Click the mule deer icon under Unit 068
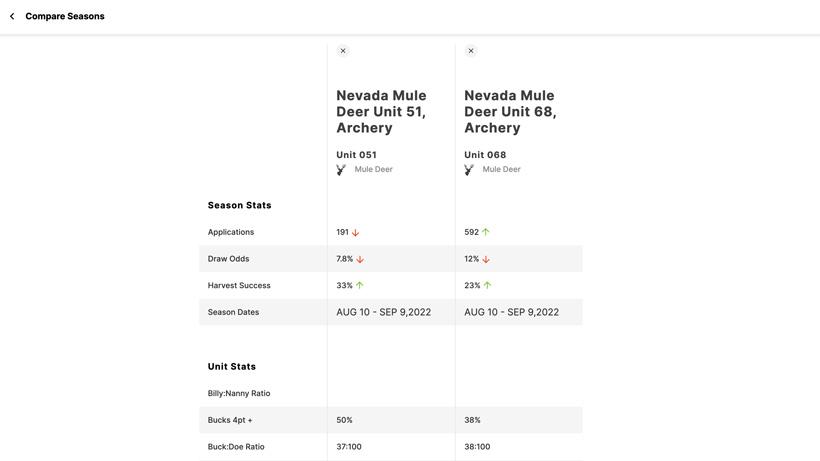 [x=470, y=170]
